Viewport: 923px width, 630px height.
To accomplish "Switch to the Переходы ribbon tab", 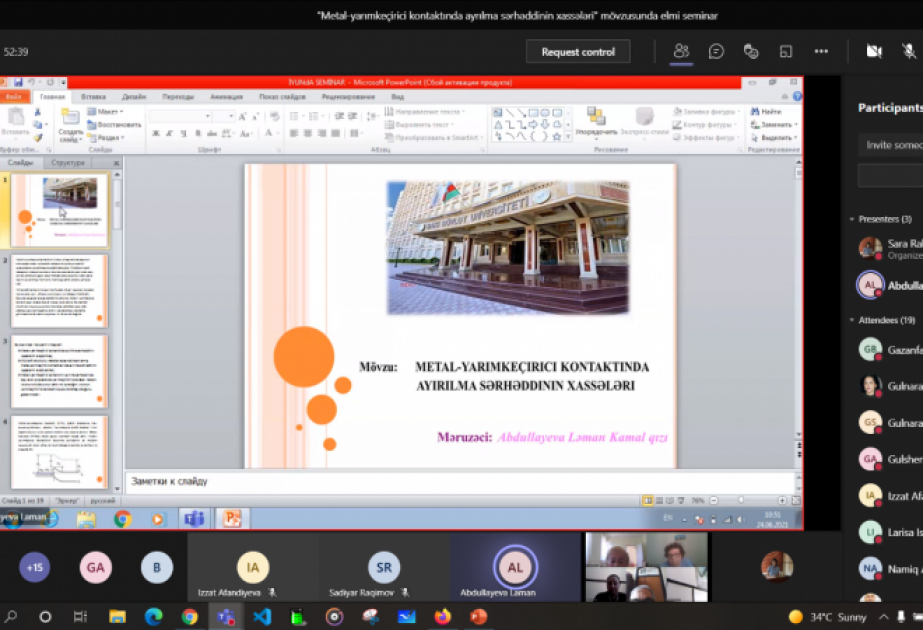I will point(178,97).
